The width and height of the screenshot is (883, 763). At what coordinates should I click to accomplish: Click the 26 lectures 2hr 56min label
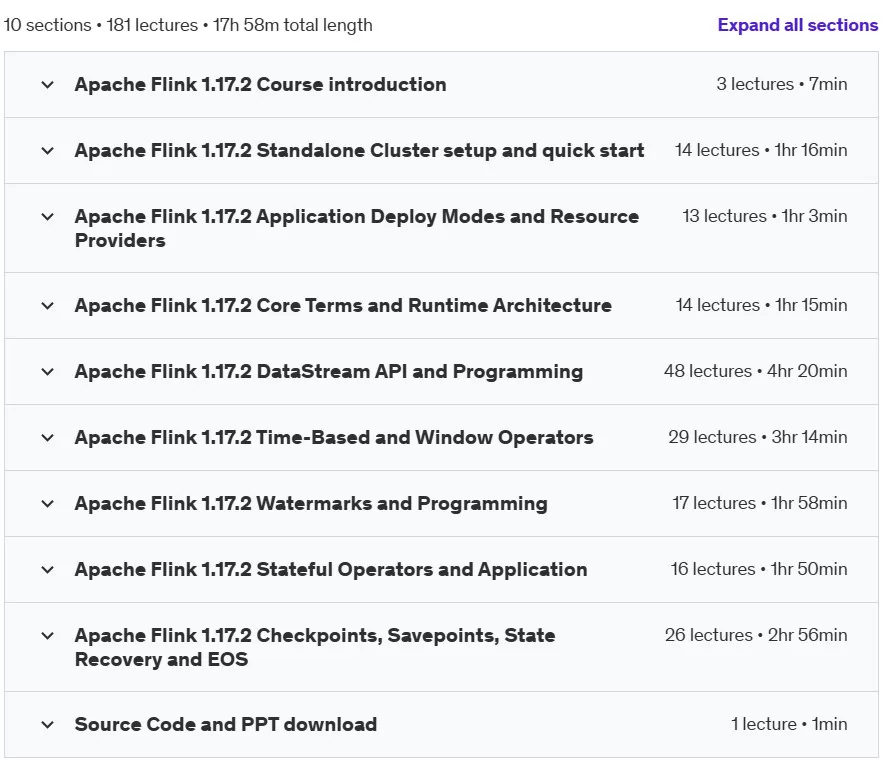pyautogui.click(x=756, y=635)
